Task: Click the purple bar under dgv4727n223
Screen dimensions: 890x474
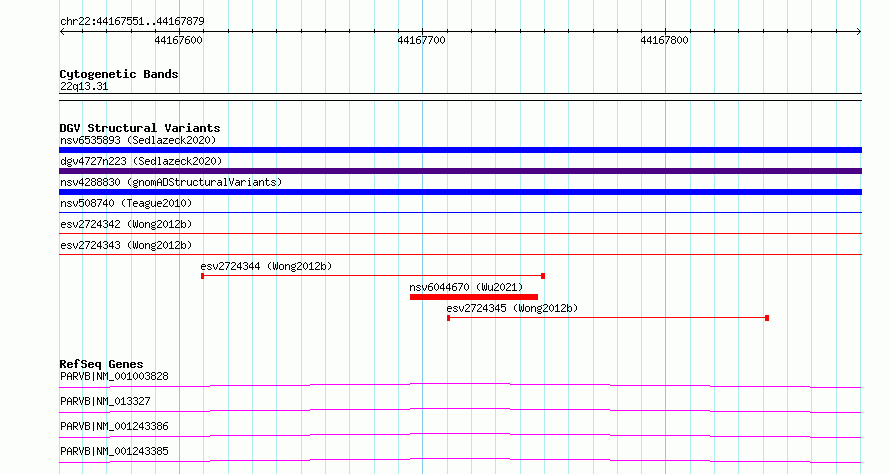Action: (460, 171)
